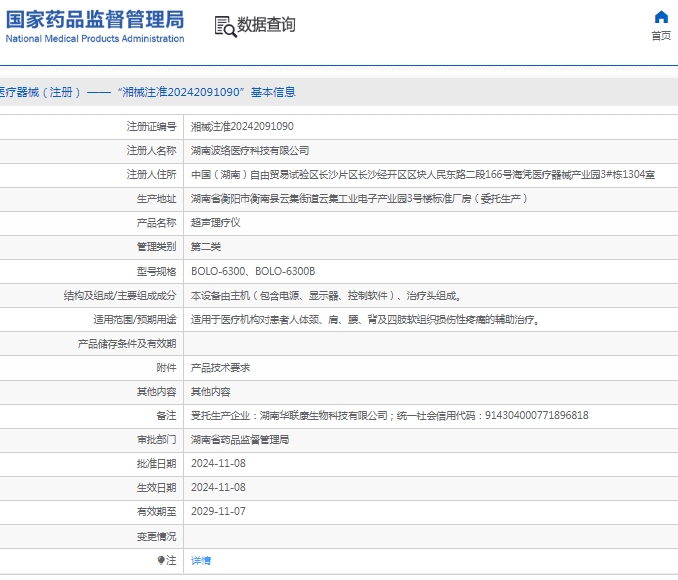Click National Medical Products Administration subtitle
Screen dimensions: 678x580
[95, 38]
